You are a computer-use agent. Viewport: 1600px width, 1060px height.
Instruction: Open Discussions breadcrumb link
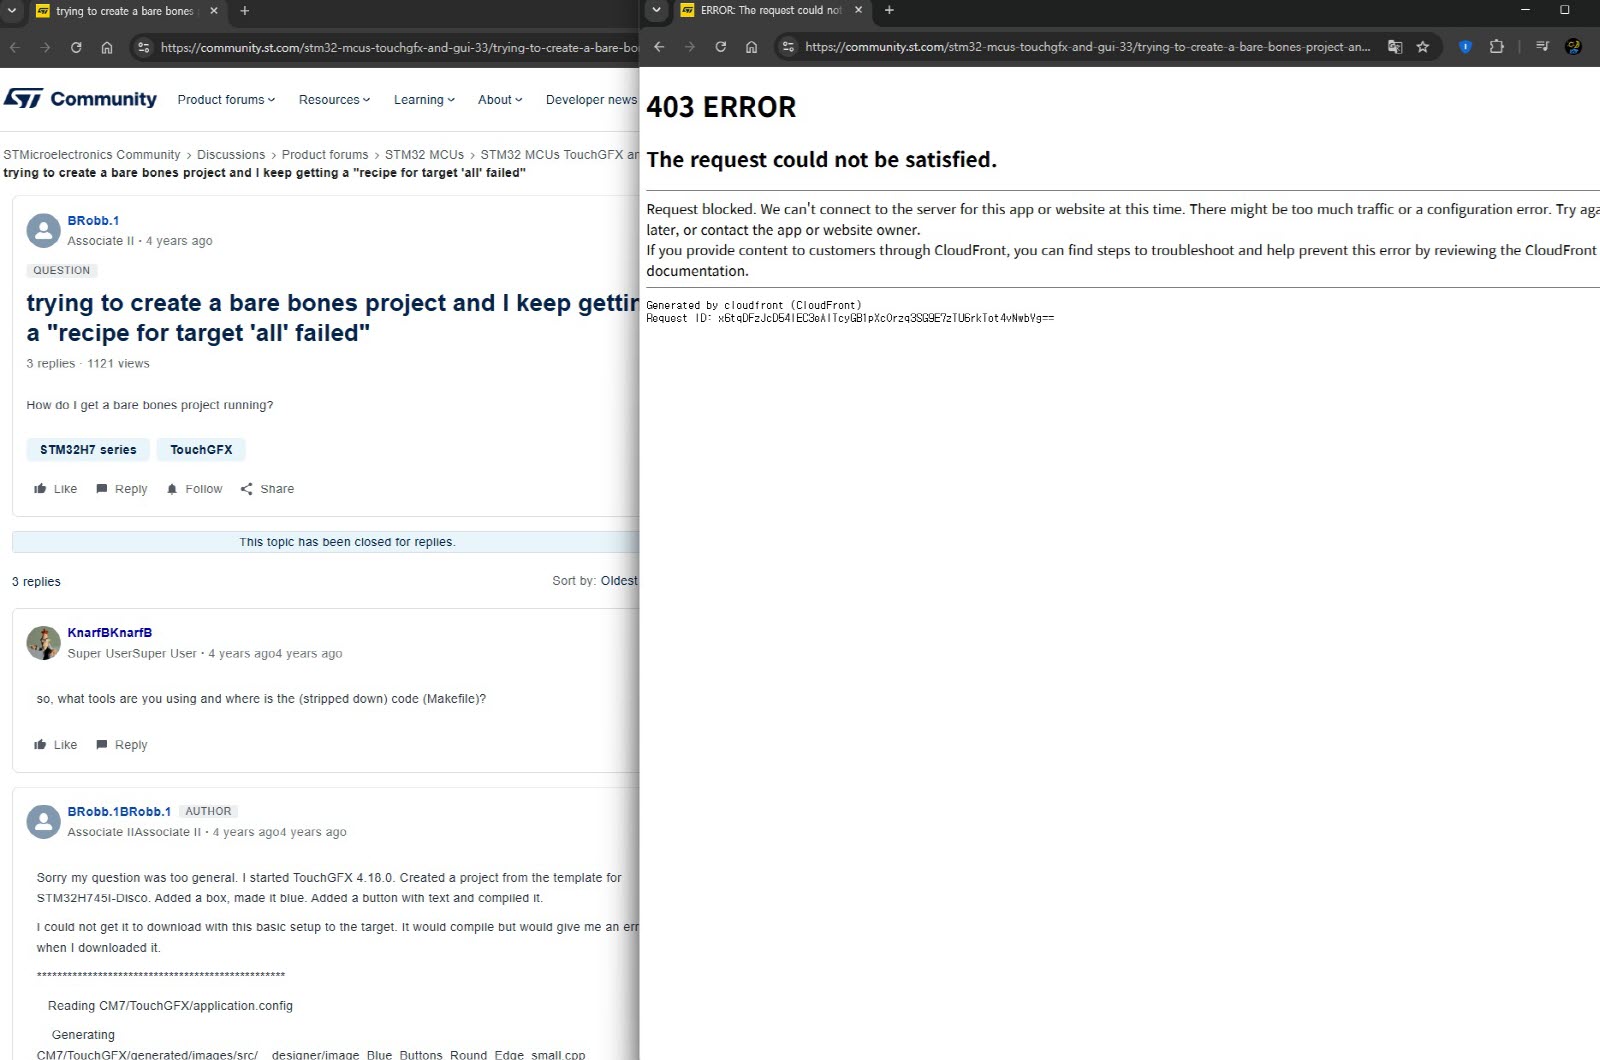pyautogui.click(x=231, y=155)
